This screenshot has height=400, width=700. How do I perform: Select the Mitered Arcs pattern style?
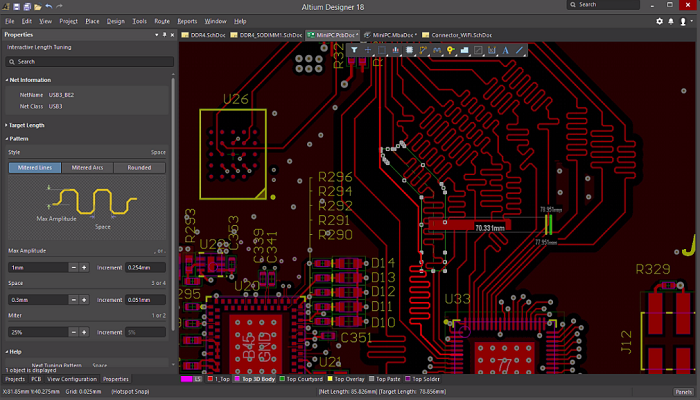tap(88, 167)
